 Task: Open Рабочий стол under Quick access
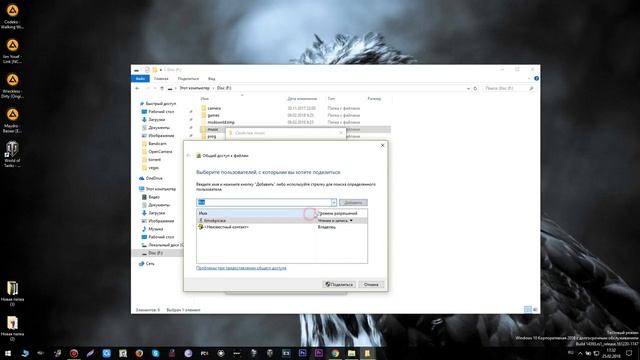(x=161, y=111)
